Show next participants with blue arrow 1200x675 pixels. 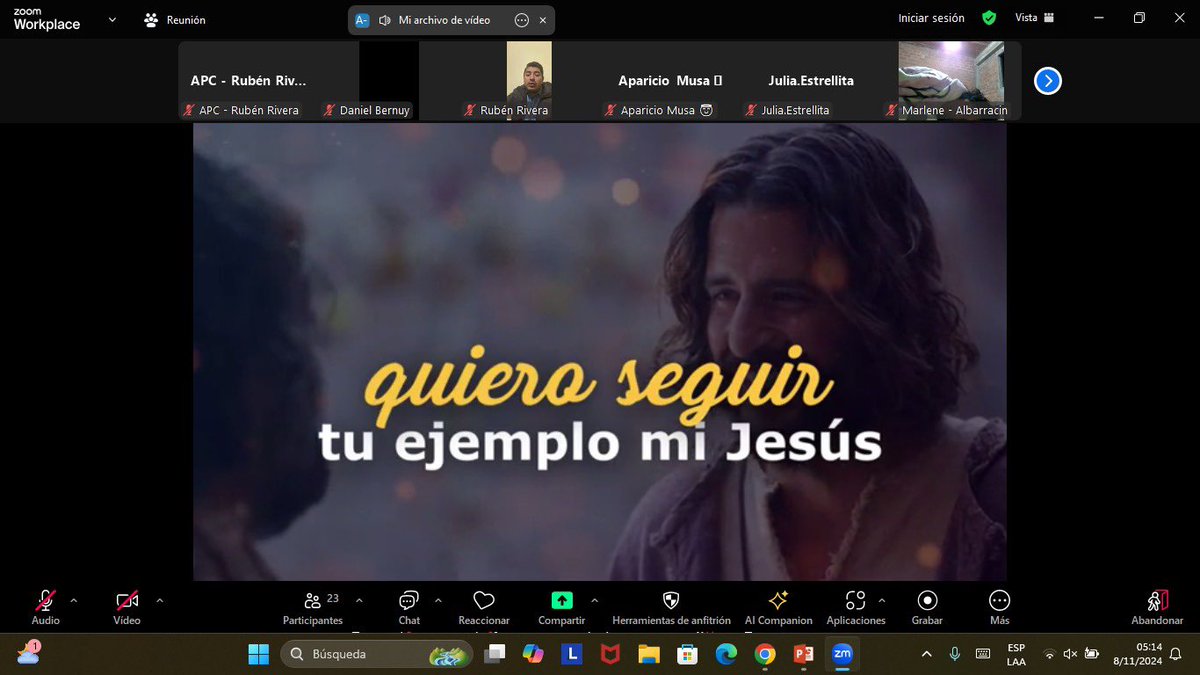(x=1047, y=81)
